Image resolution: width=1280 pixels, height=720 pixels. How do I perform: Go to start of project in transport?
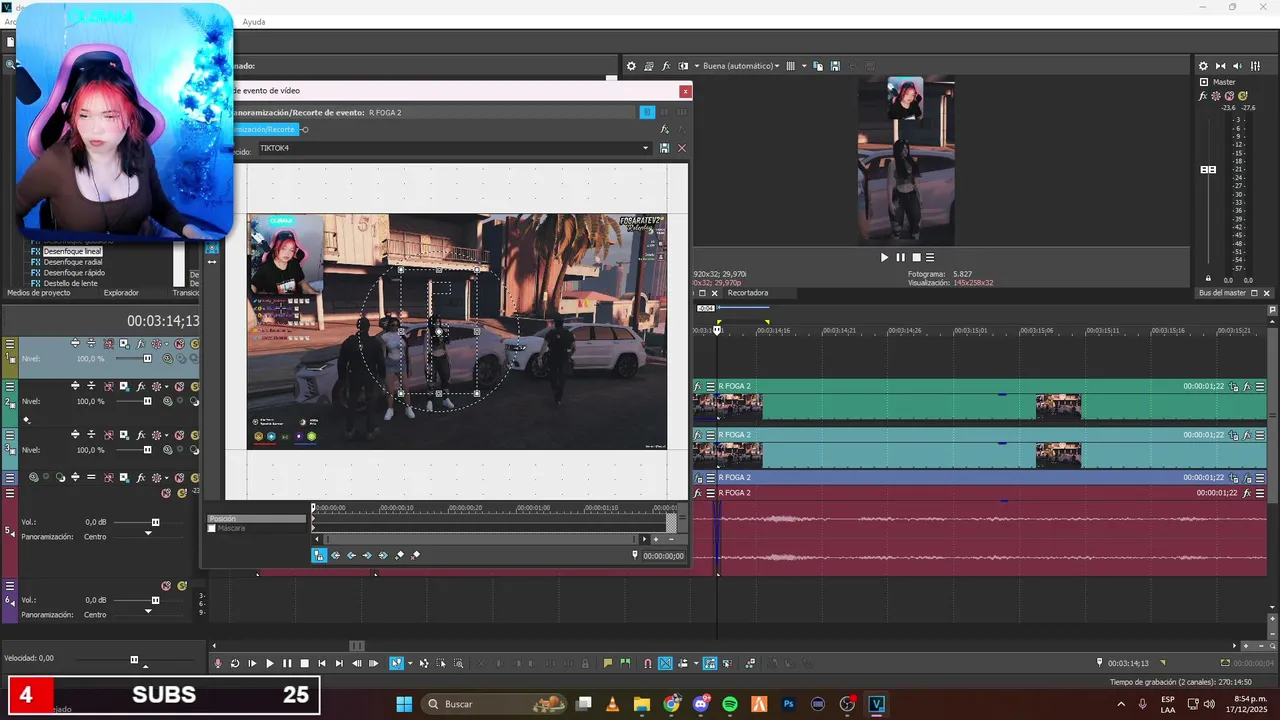(322, 663)
